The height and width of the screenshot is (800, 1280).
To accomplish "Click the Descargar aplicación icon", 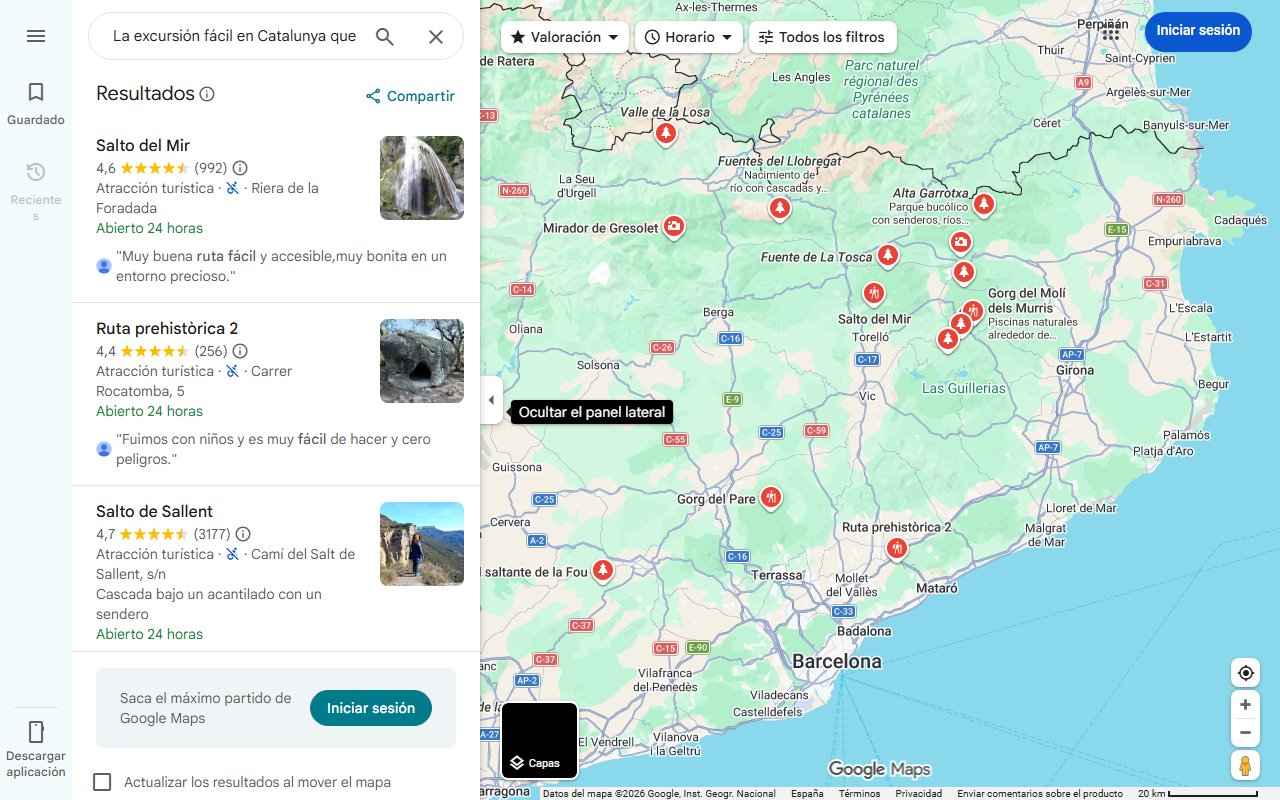I will tap(35, 732).
